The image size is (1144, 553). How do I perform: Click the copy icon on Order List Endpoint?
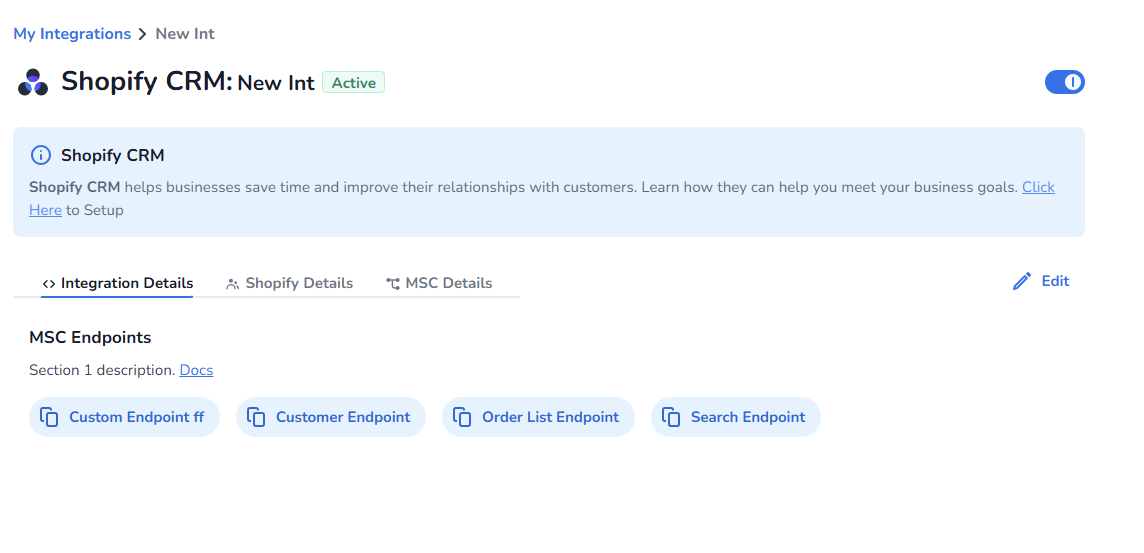[x=462, y=417]
